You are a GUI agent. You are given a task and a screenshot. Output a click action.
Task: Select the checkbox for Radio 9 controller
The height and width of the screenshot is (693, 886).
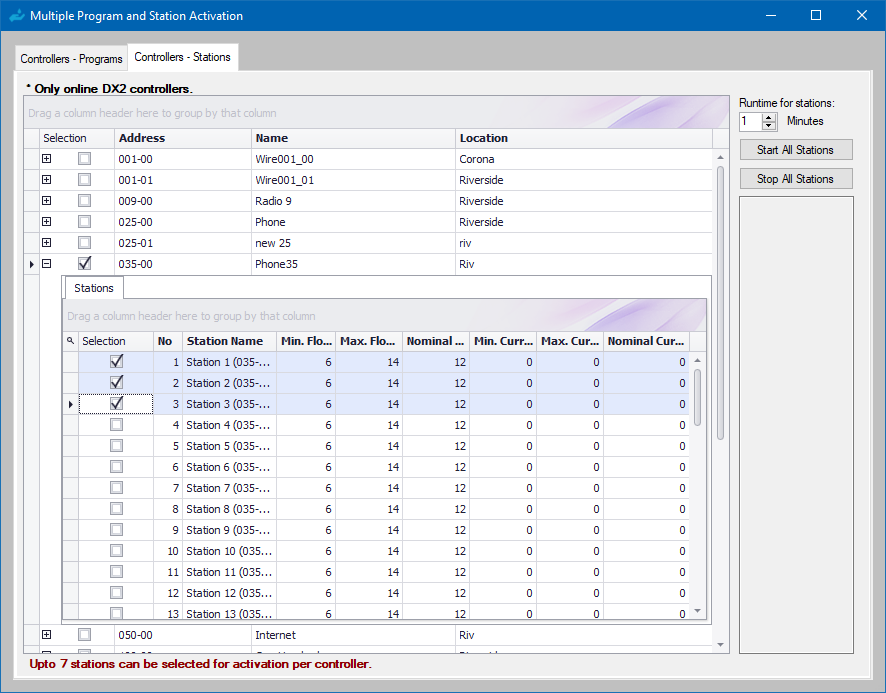[84, 201]
